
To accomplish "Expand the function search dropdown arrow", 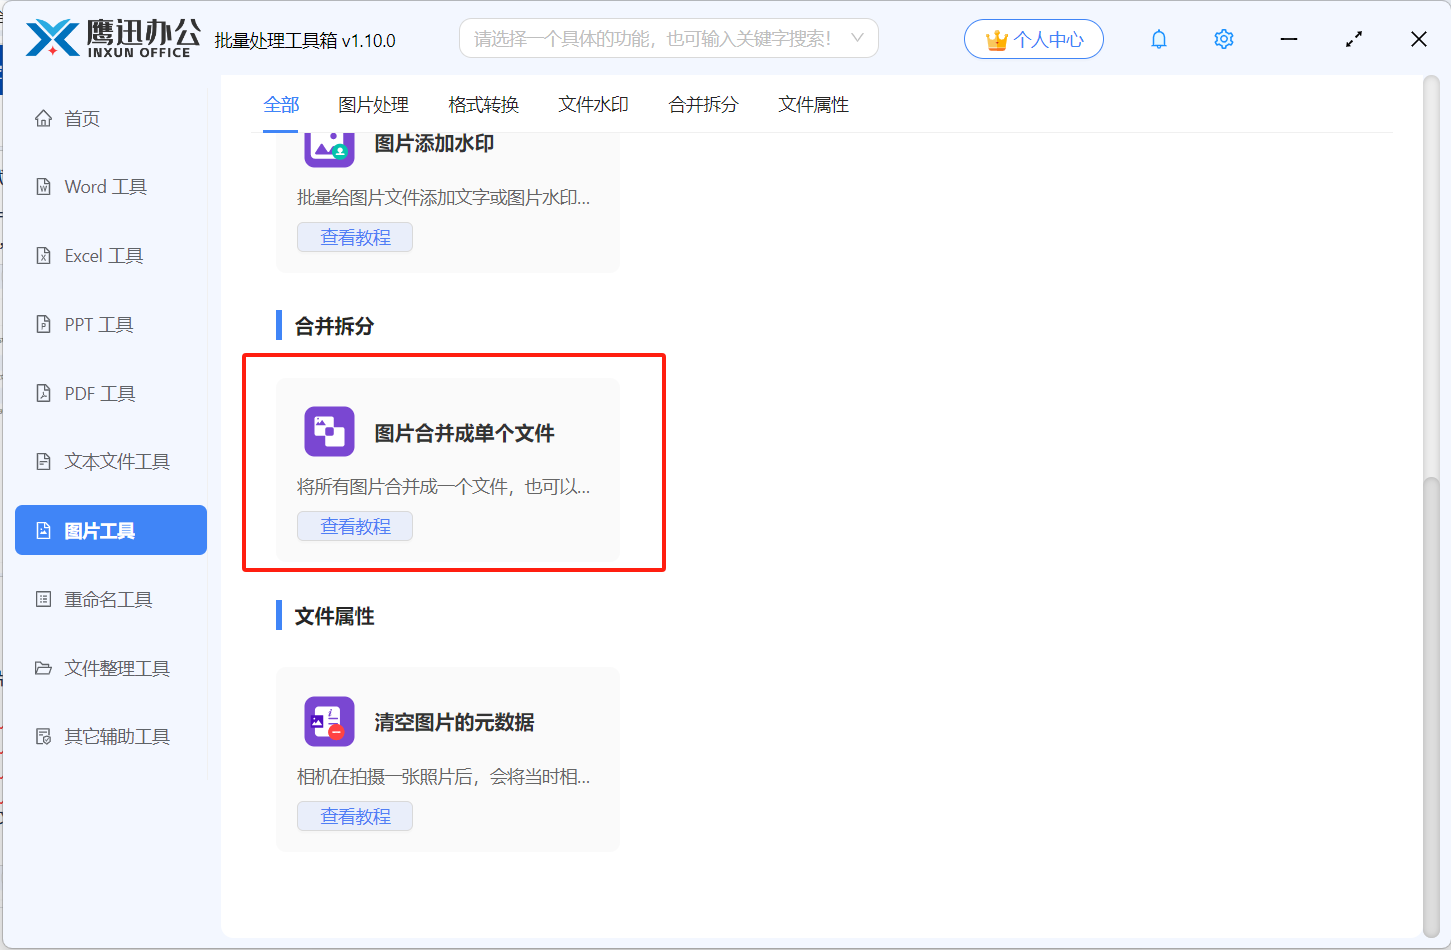I will (857, 38).
